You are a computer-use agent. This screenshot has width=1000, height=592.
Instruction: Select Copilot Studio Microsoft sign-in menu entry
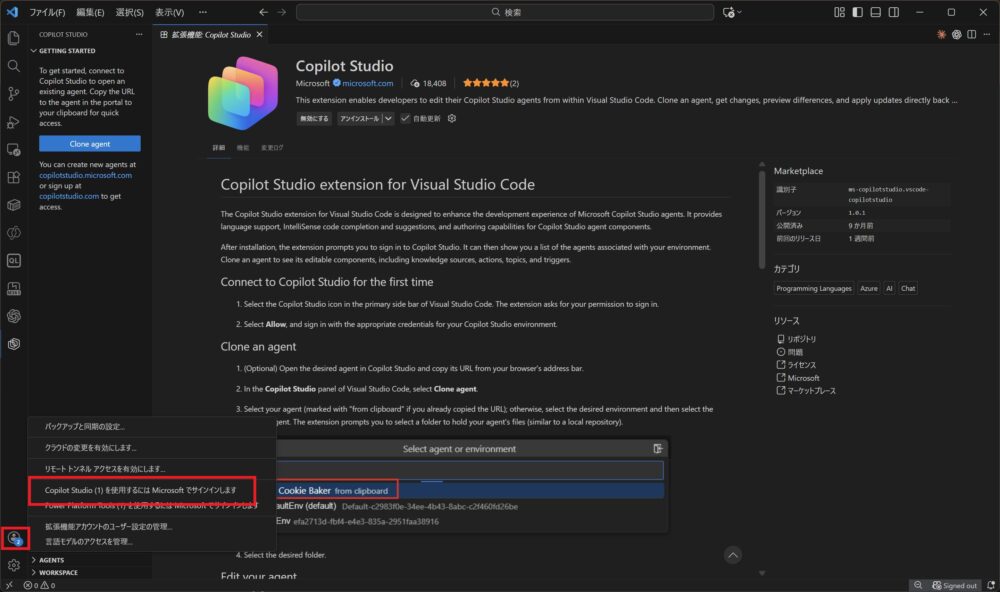coord(140,490)
